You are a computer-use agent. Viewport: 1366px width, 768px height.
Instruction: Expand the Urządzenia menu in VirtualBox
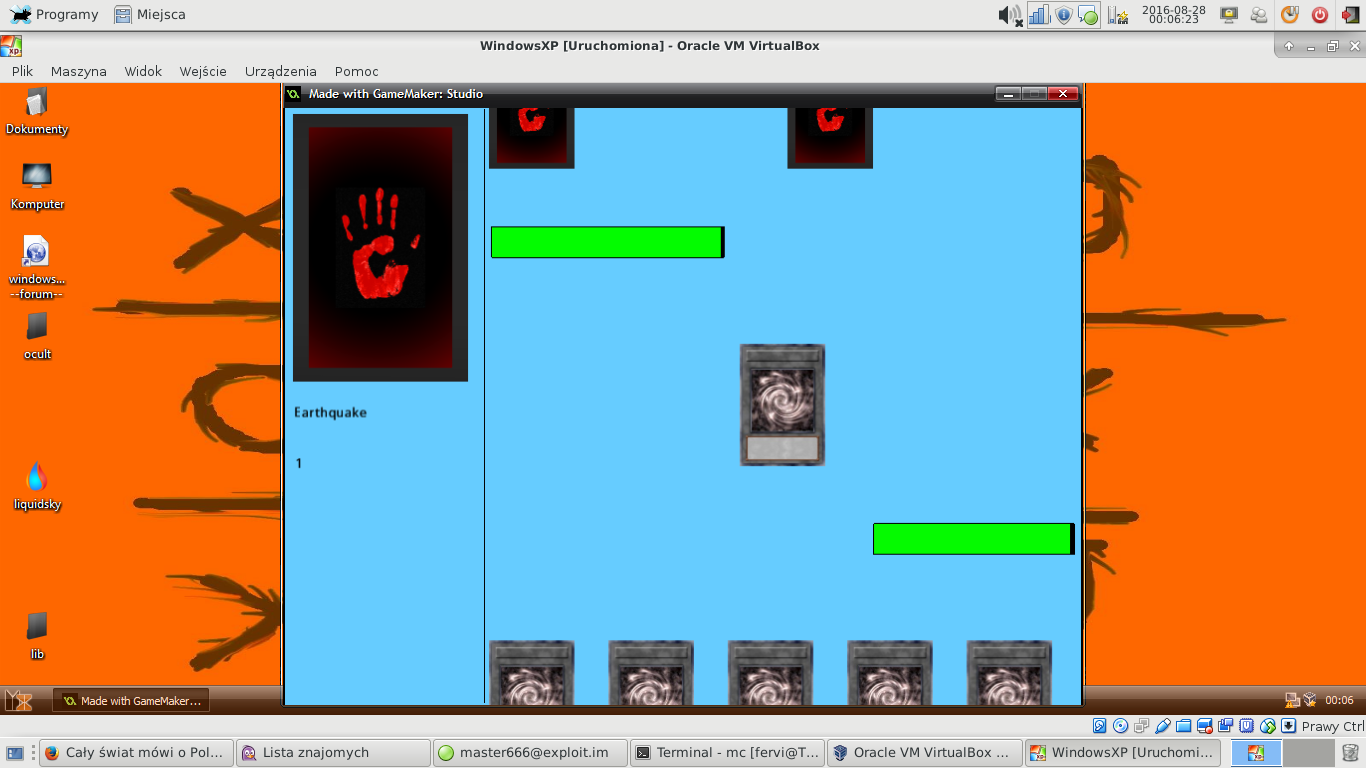coord(280,71)
